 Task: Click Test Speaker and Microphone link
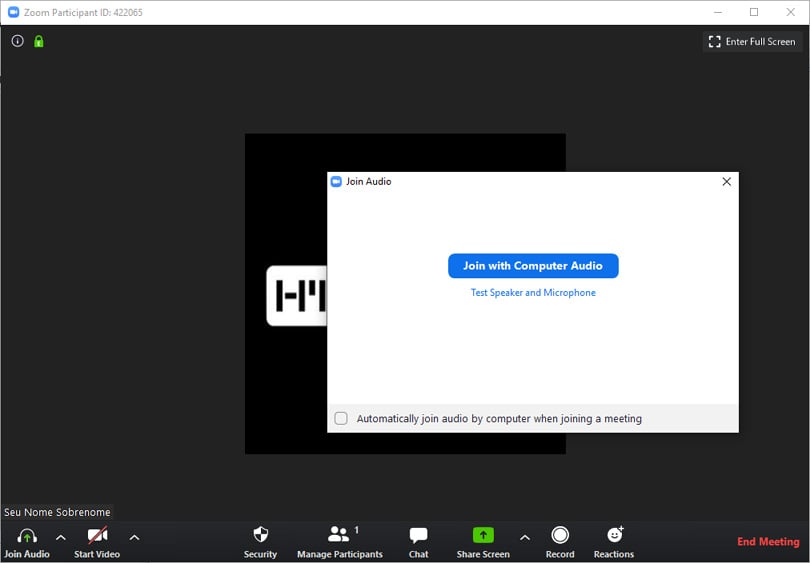click(533, 292)
